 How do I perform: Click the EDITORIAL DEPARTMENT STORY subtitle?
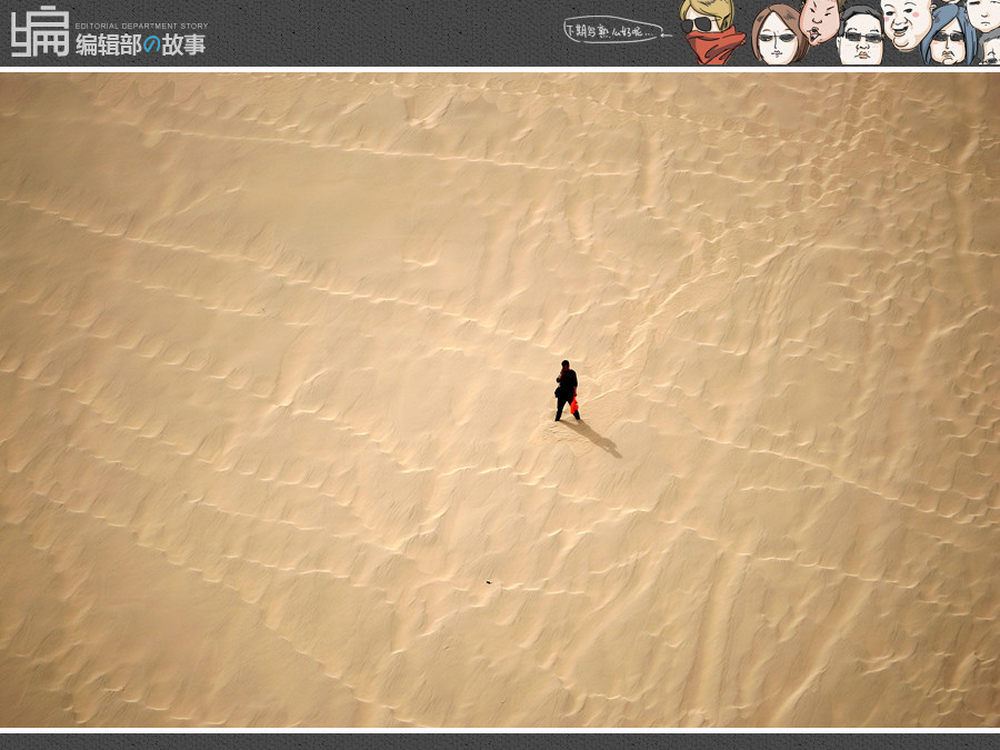coord(142,26)
